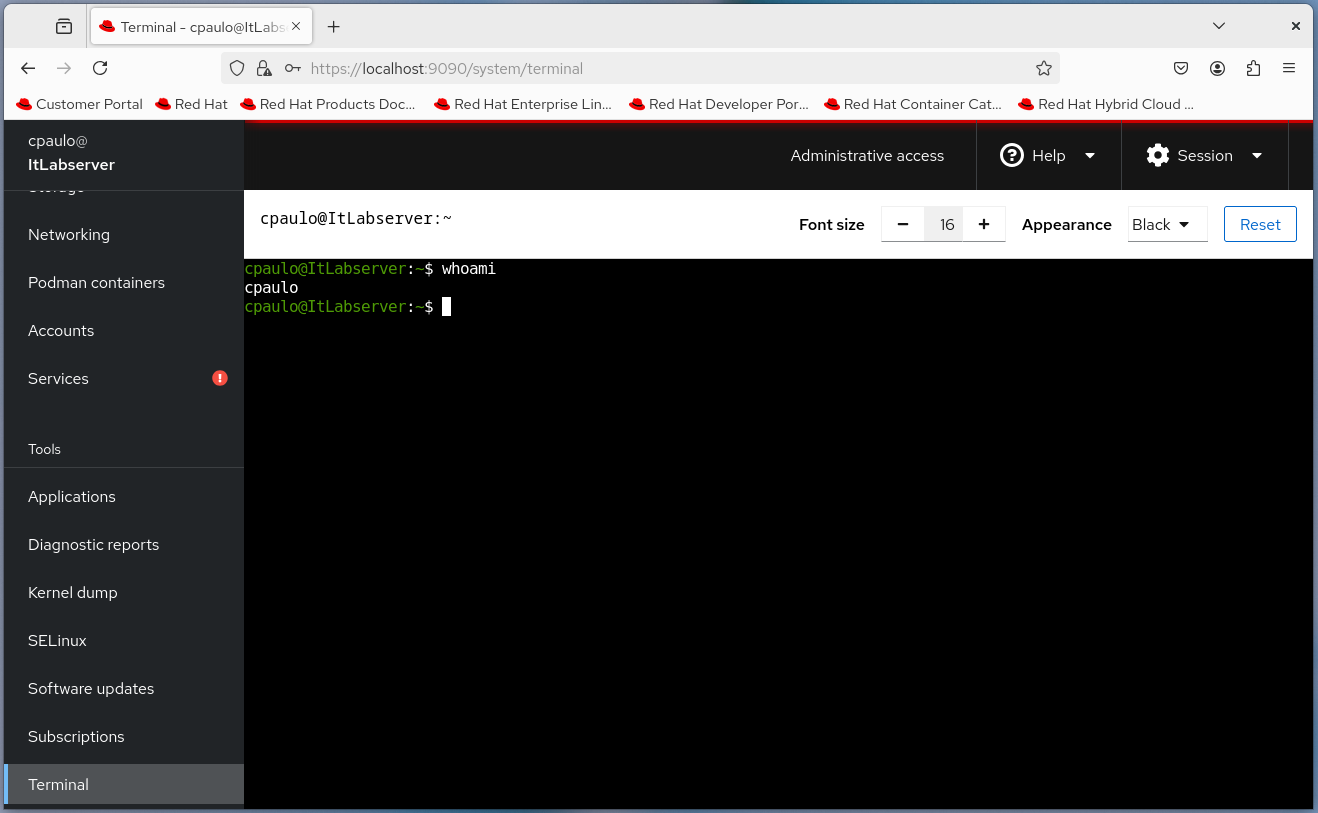Open the Firefox hamburger application menu
The height and width of the screenshot is (813, 1318).
tap(1289, 68)
